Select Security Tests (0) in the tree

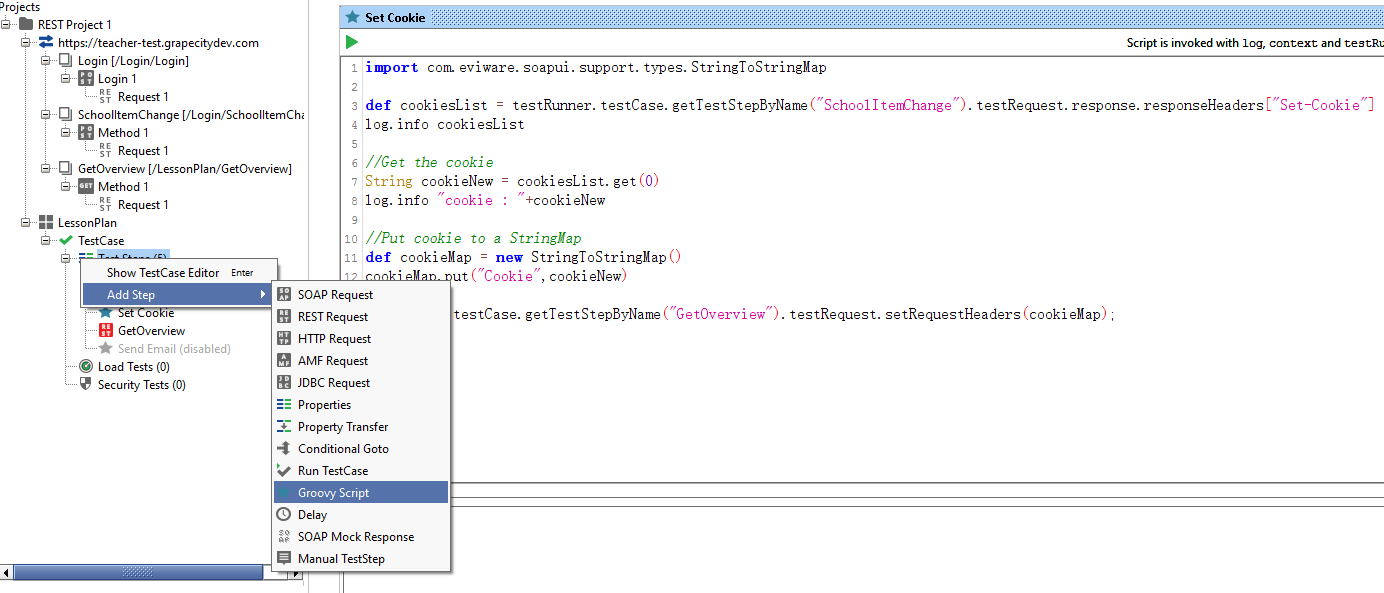(x=141, y=385)
